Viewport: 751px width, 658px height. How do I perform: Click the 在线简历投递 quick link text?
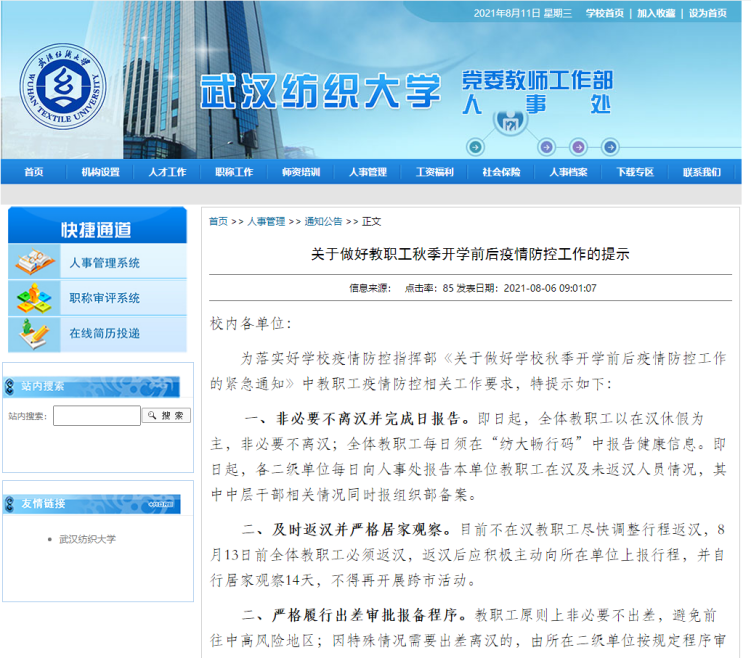coord(104,333)
